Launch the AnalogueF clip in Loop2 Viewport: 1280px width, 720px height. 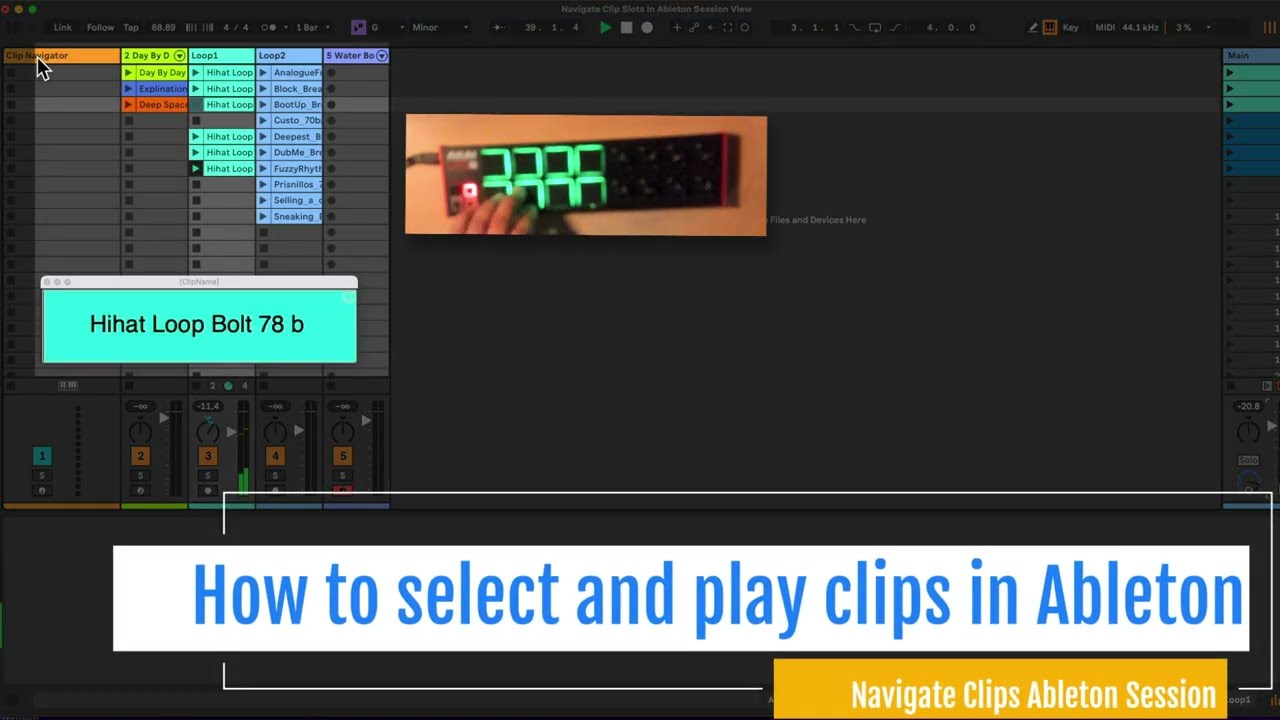tap(263, 73)
